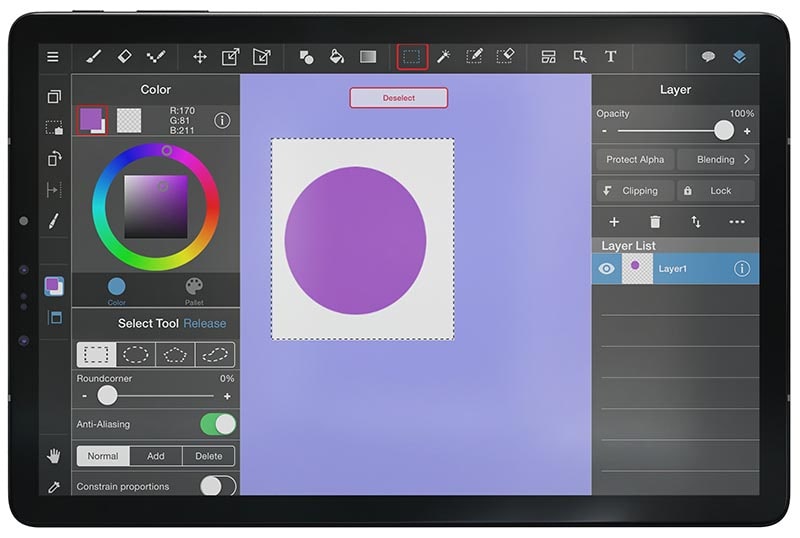Pick polygon selection shape
800x538 pixels.
[175, 354]
